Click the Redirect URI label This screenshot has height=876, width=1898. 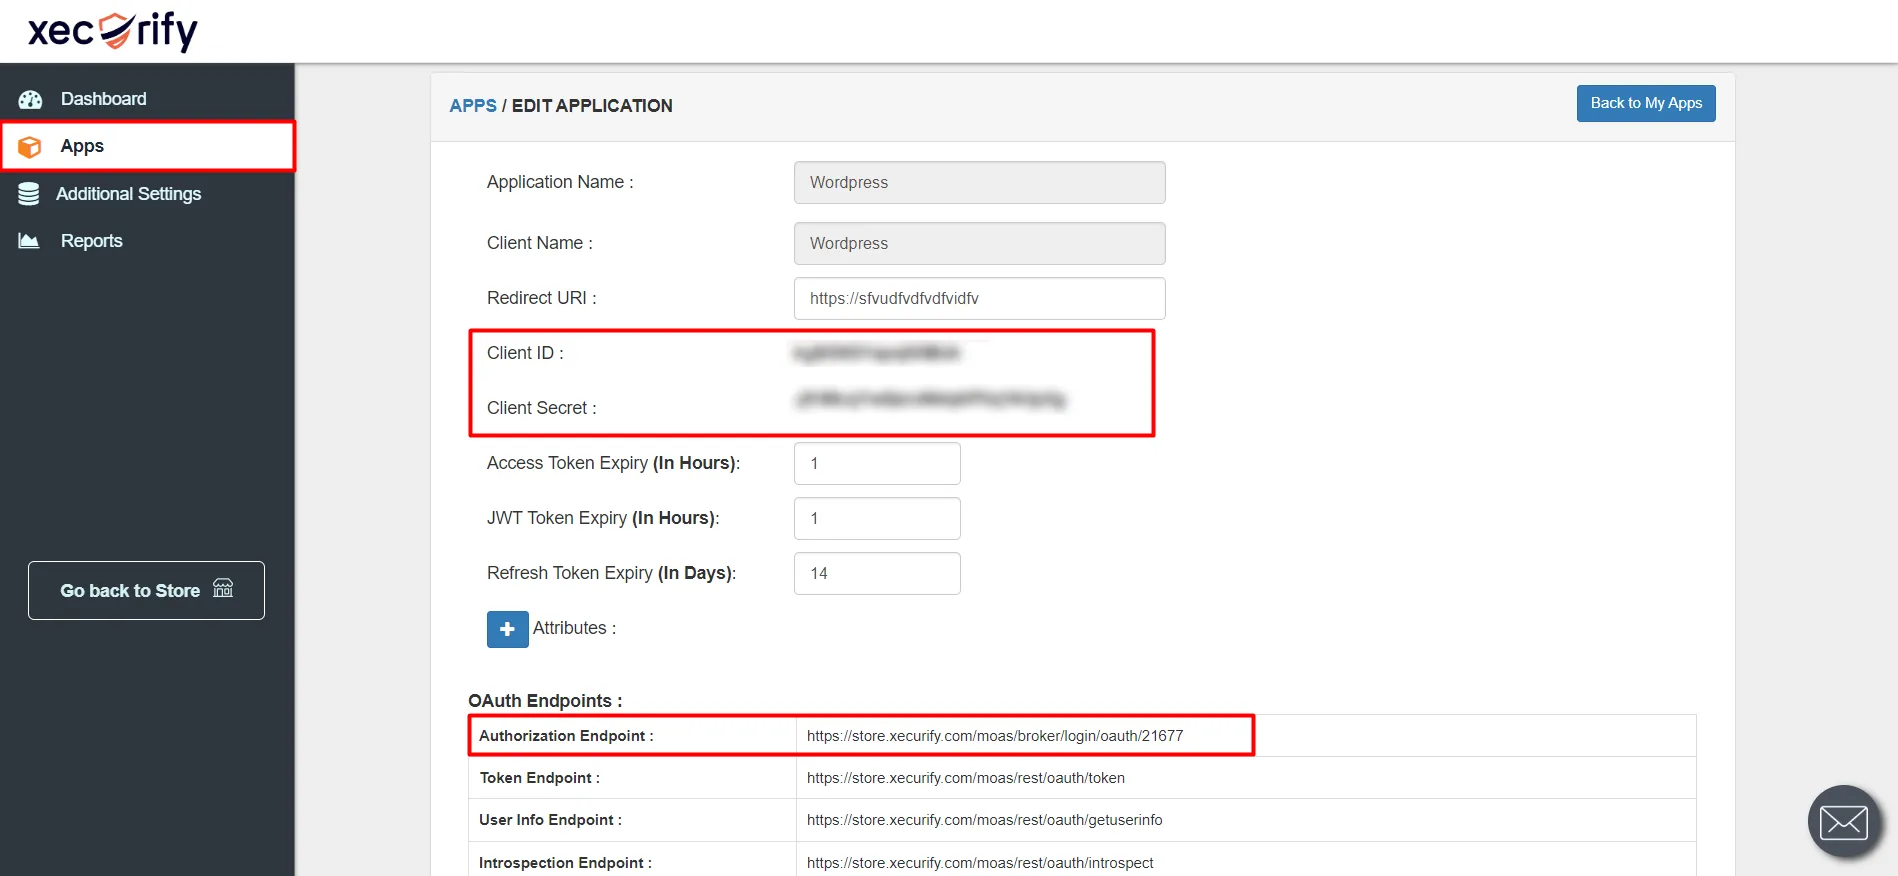542,298
